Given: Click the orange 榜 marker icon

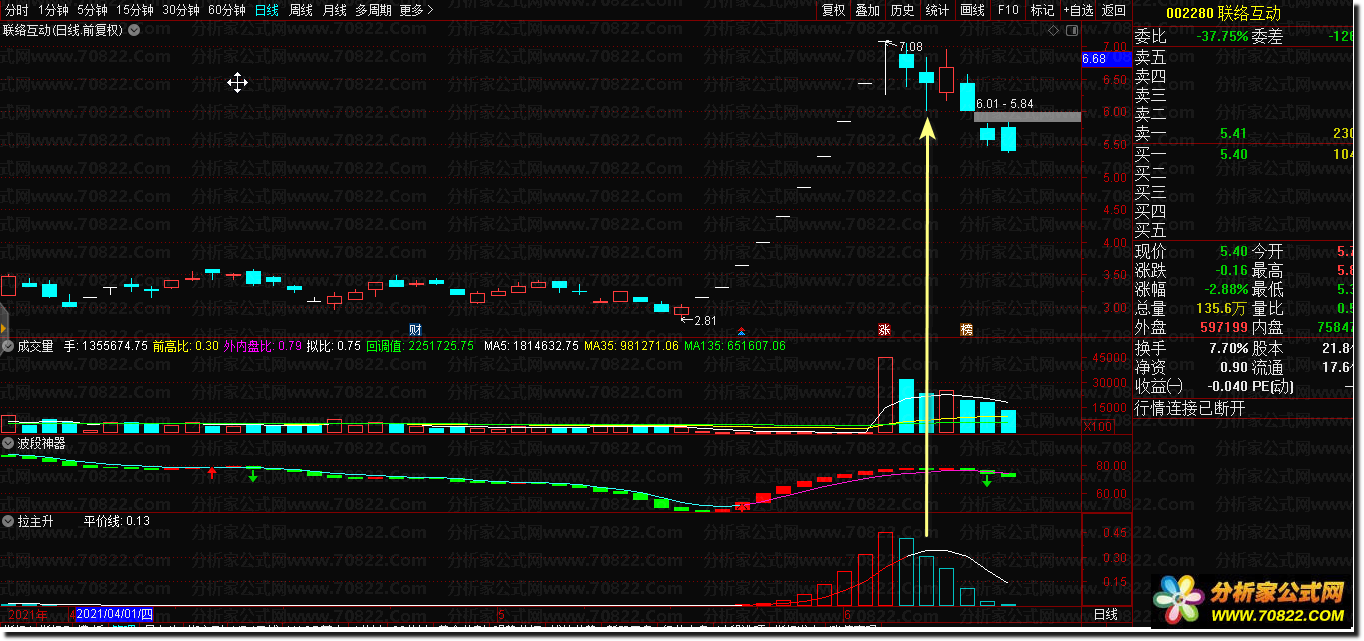Looking at the screenshot, I should (966, 329).
